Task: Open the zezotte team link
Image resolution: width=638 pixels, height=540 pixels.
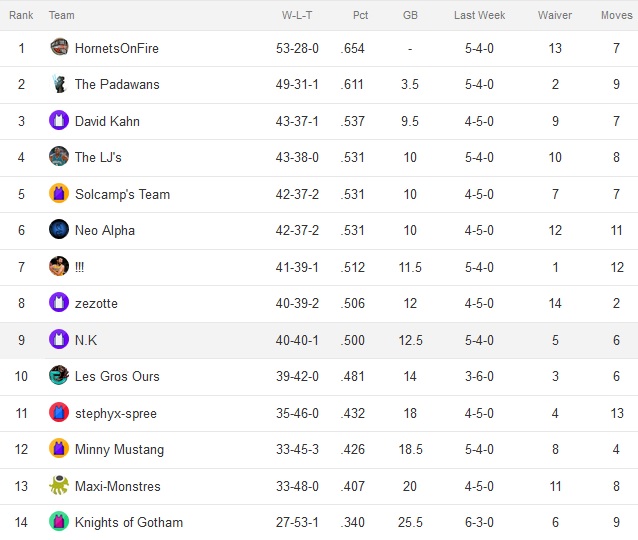Action: tap(96, 304)
